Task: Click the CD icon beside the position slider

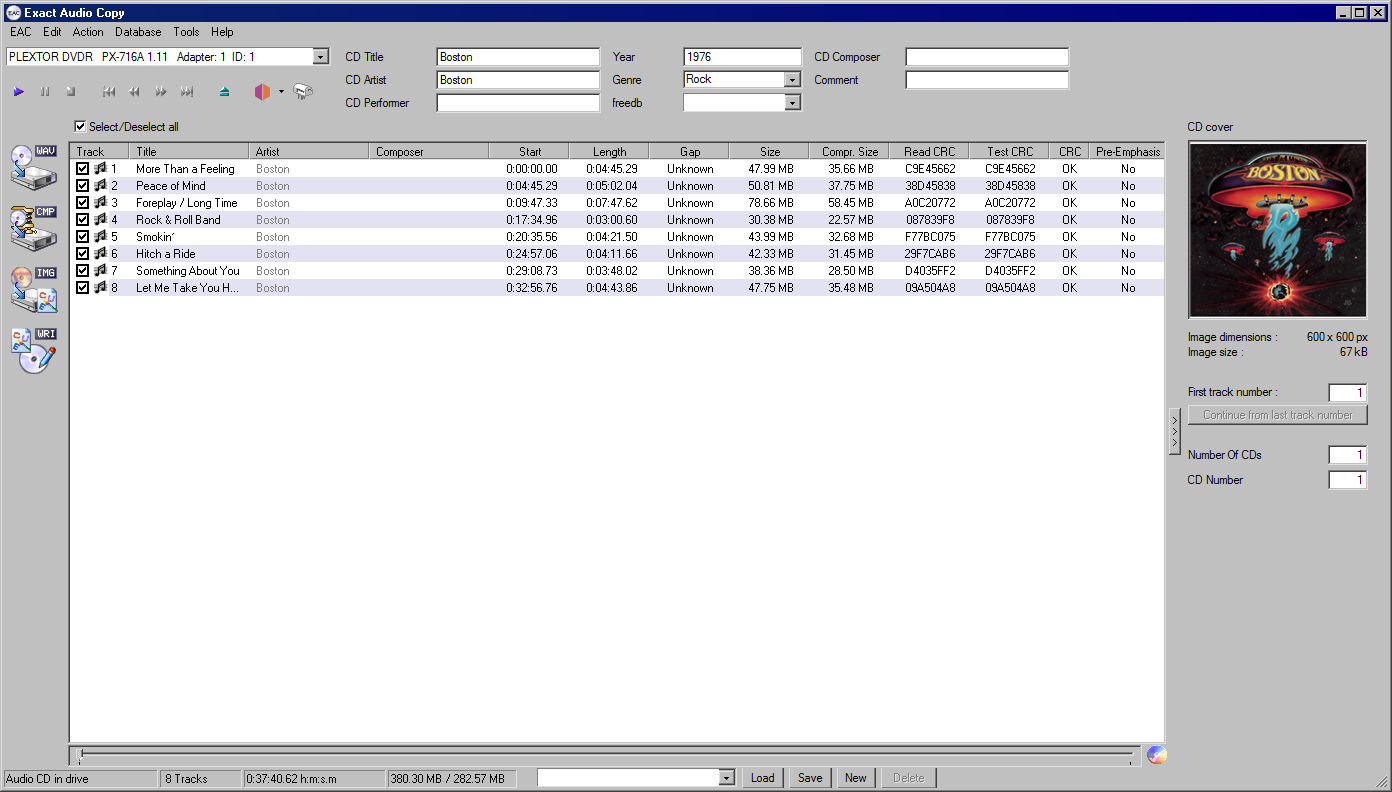Action: (x=1157, y=755)
